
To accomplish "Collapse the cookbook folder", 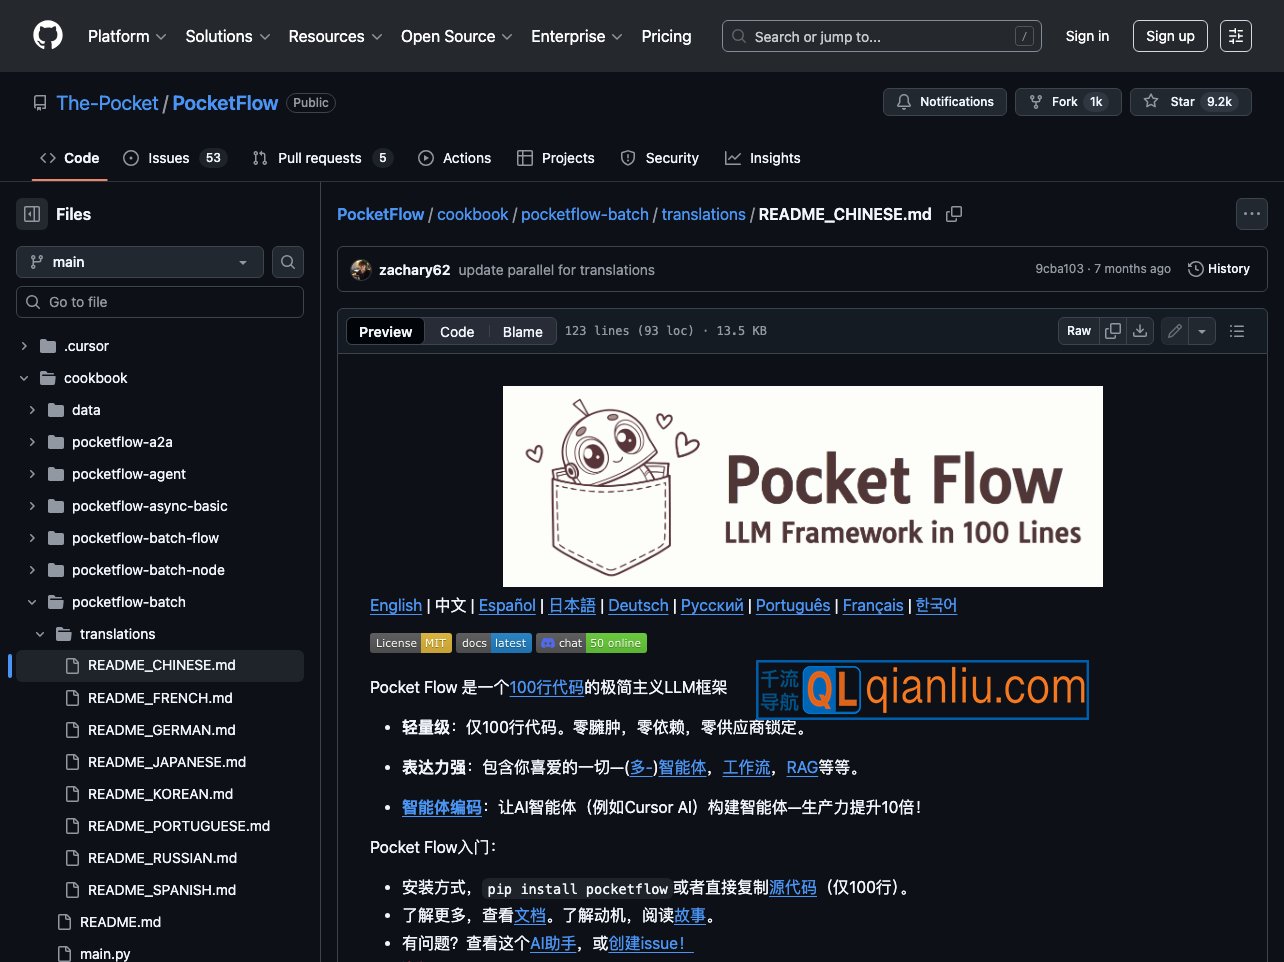I will [24, 377].
